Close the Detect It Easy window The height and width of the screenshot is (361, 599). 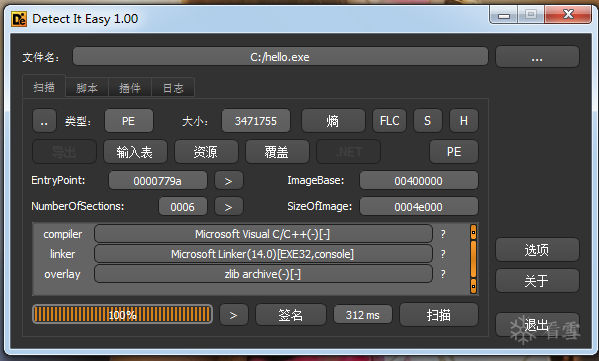(568, 15)
